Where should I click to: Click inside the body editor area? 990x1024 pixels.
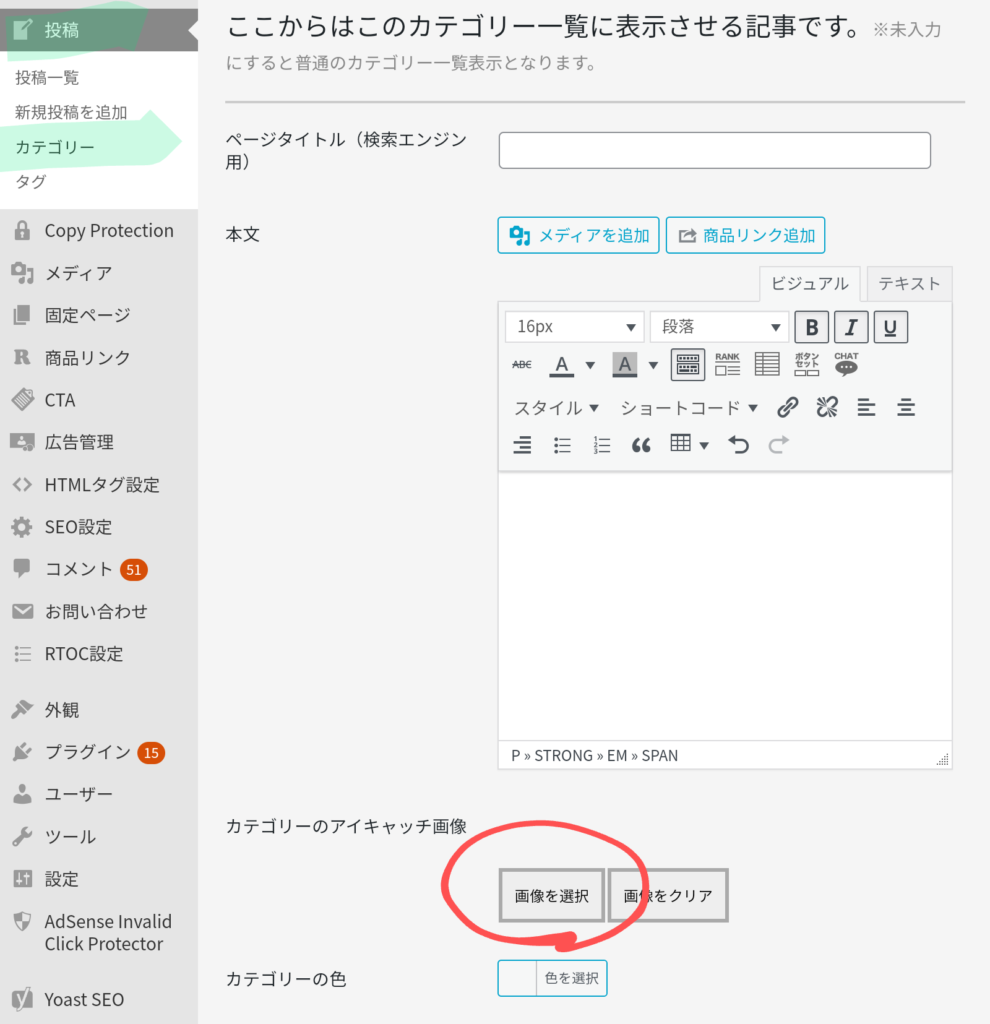(x=725, y=607)
